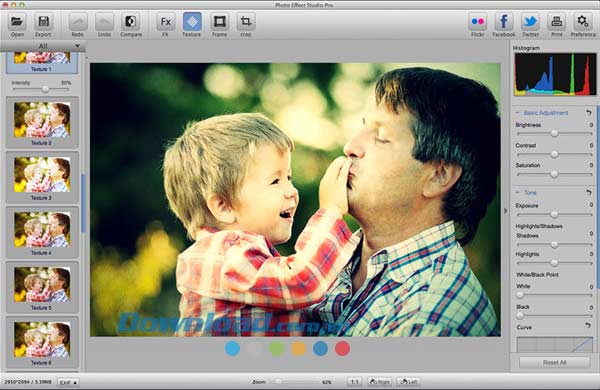Rotate image with the Left button
This screenshot has height=390, width=600.
408,382
